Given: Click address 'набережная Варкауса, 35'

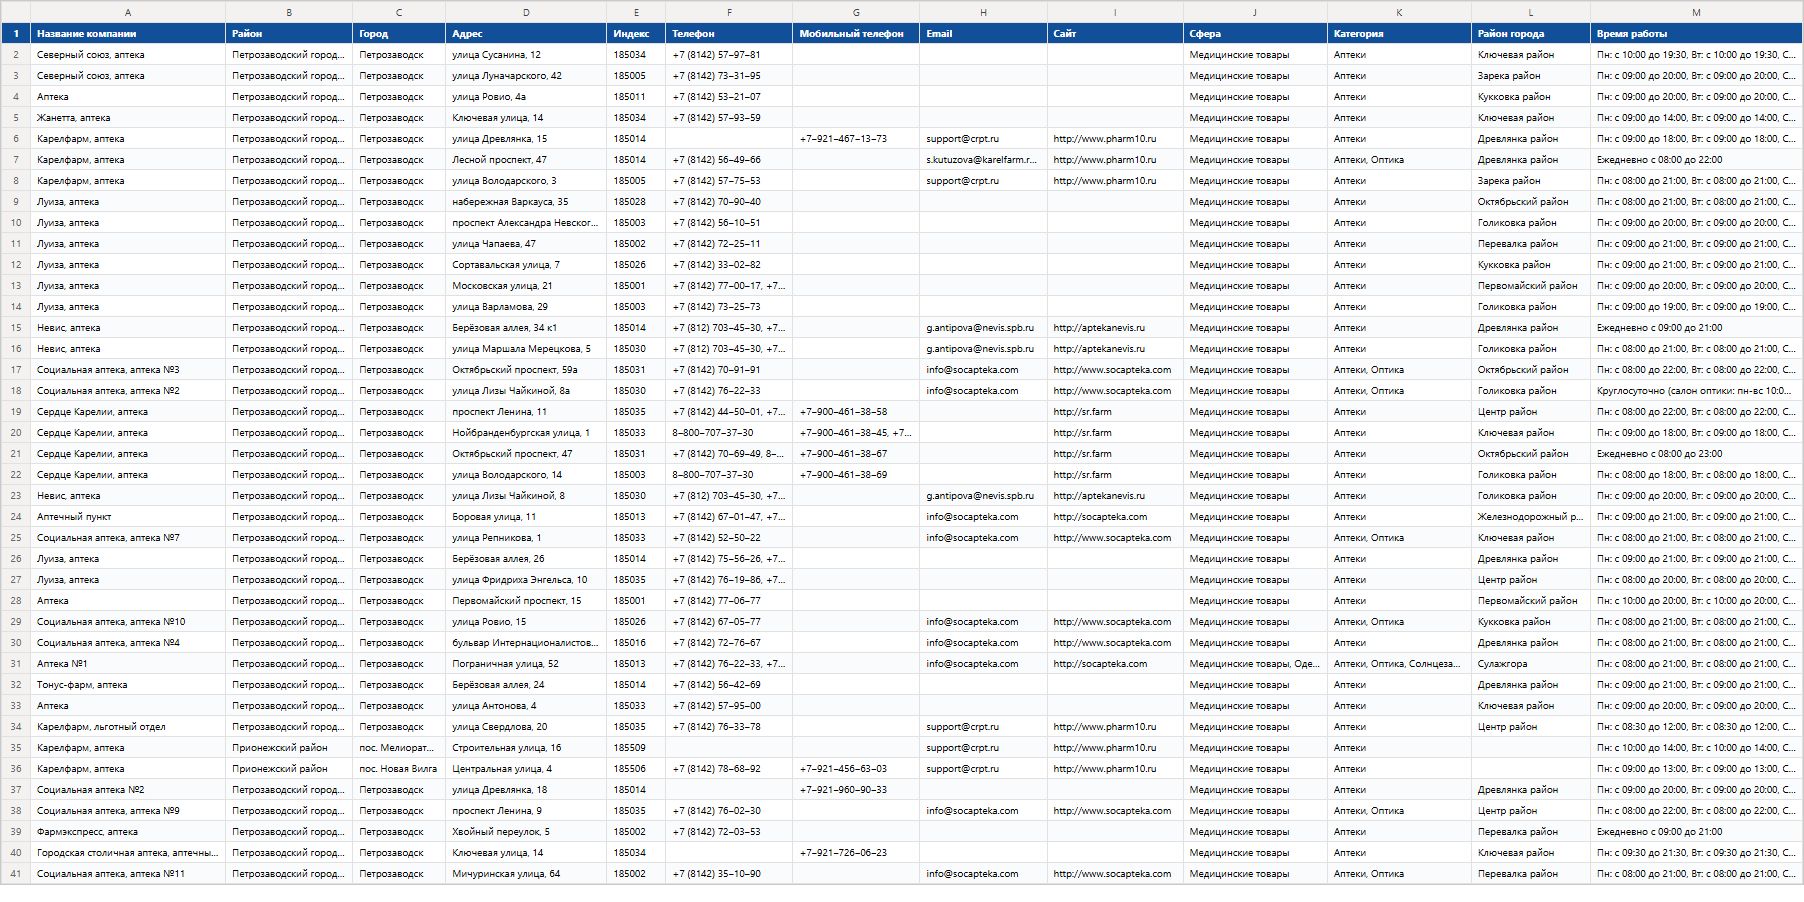Looking at the screenshot, I should 526,202.
